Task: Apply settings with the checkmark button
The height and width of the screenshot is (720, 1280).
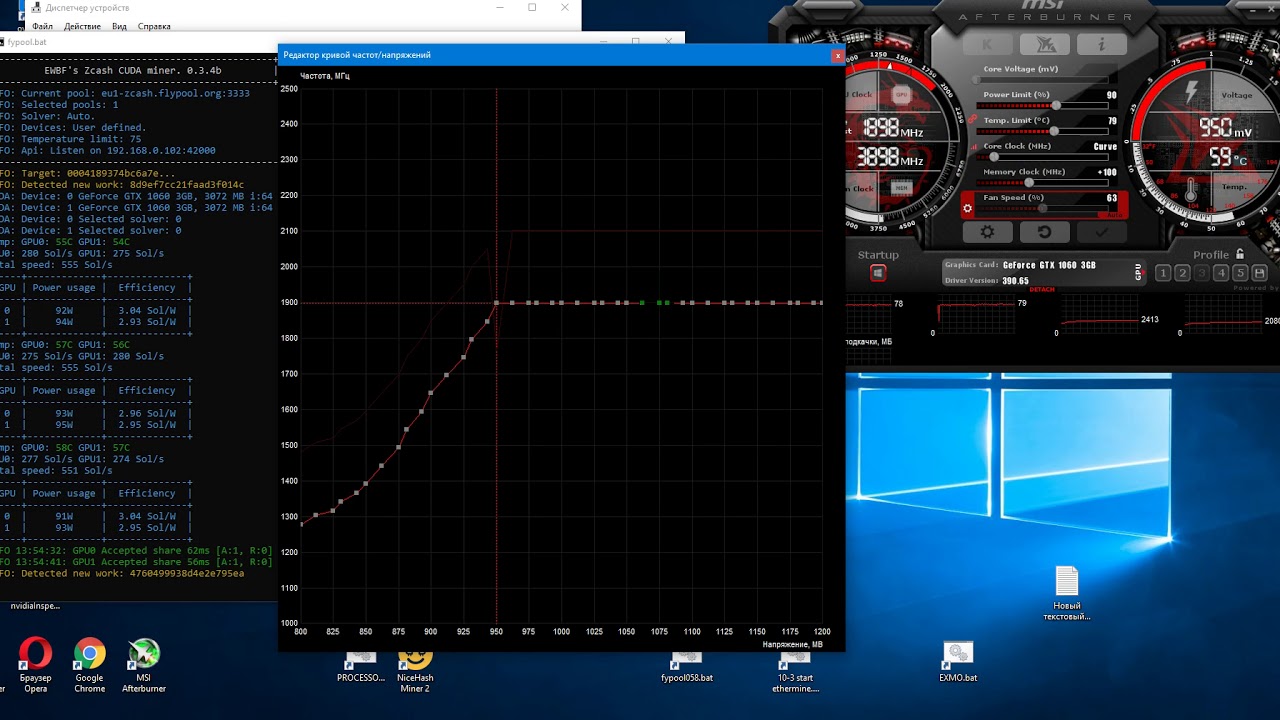Action: pos(1101,231)
